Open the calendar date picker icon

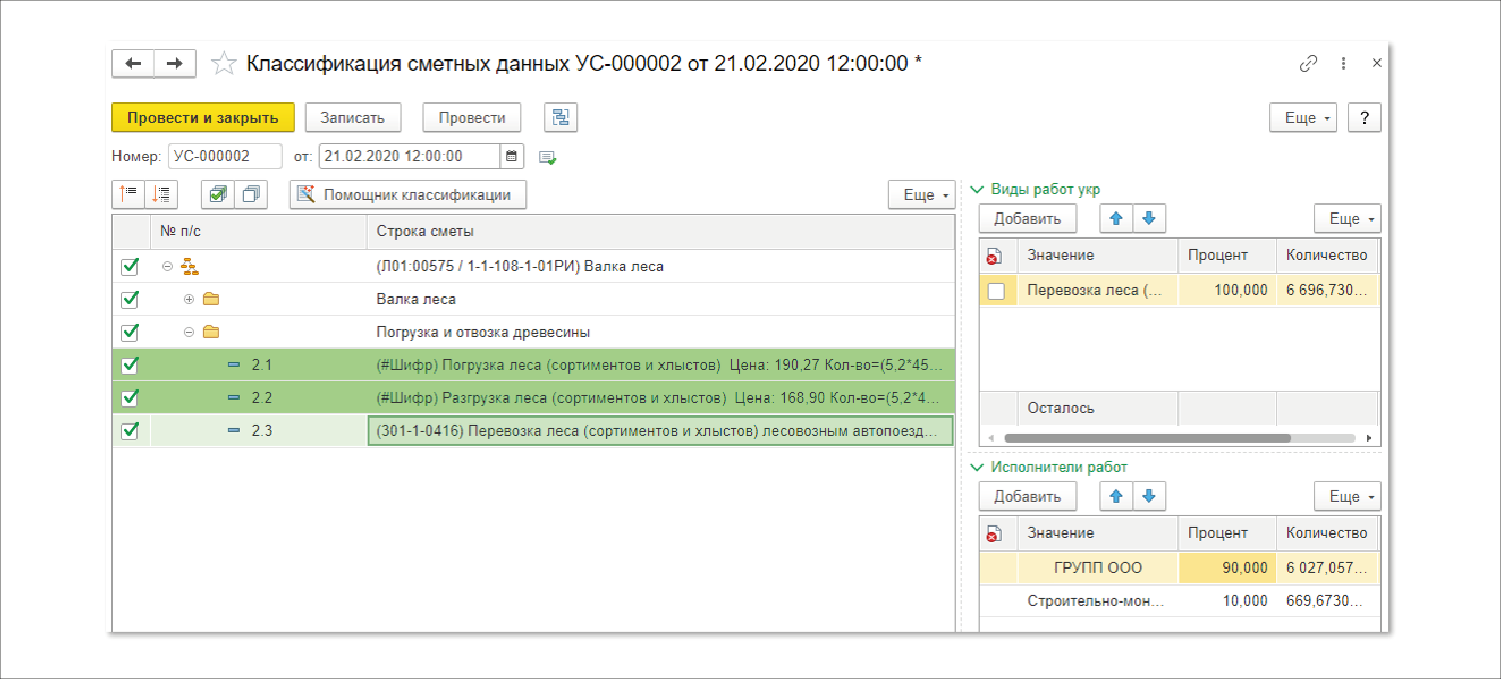(x=512, y=156)
